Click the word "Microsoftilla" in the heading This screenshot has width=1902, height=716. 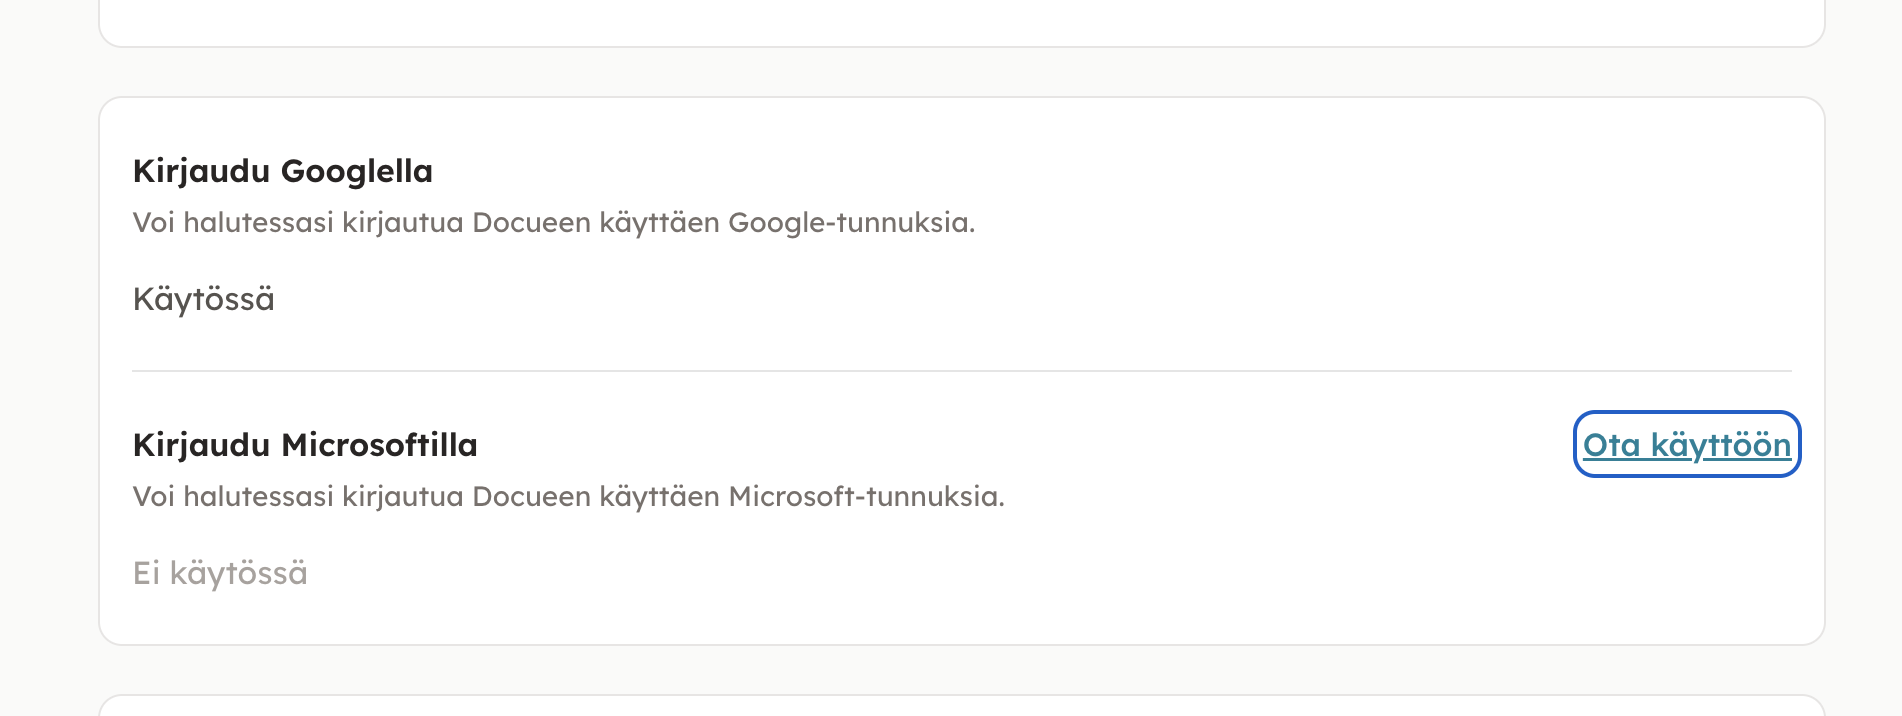point(379,445)
